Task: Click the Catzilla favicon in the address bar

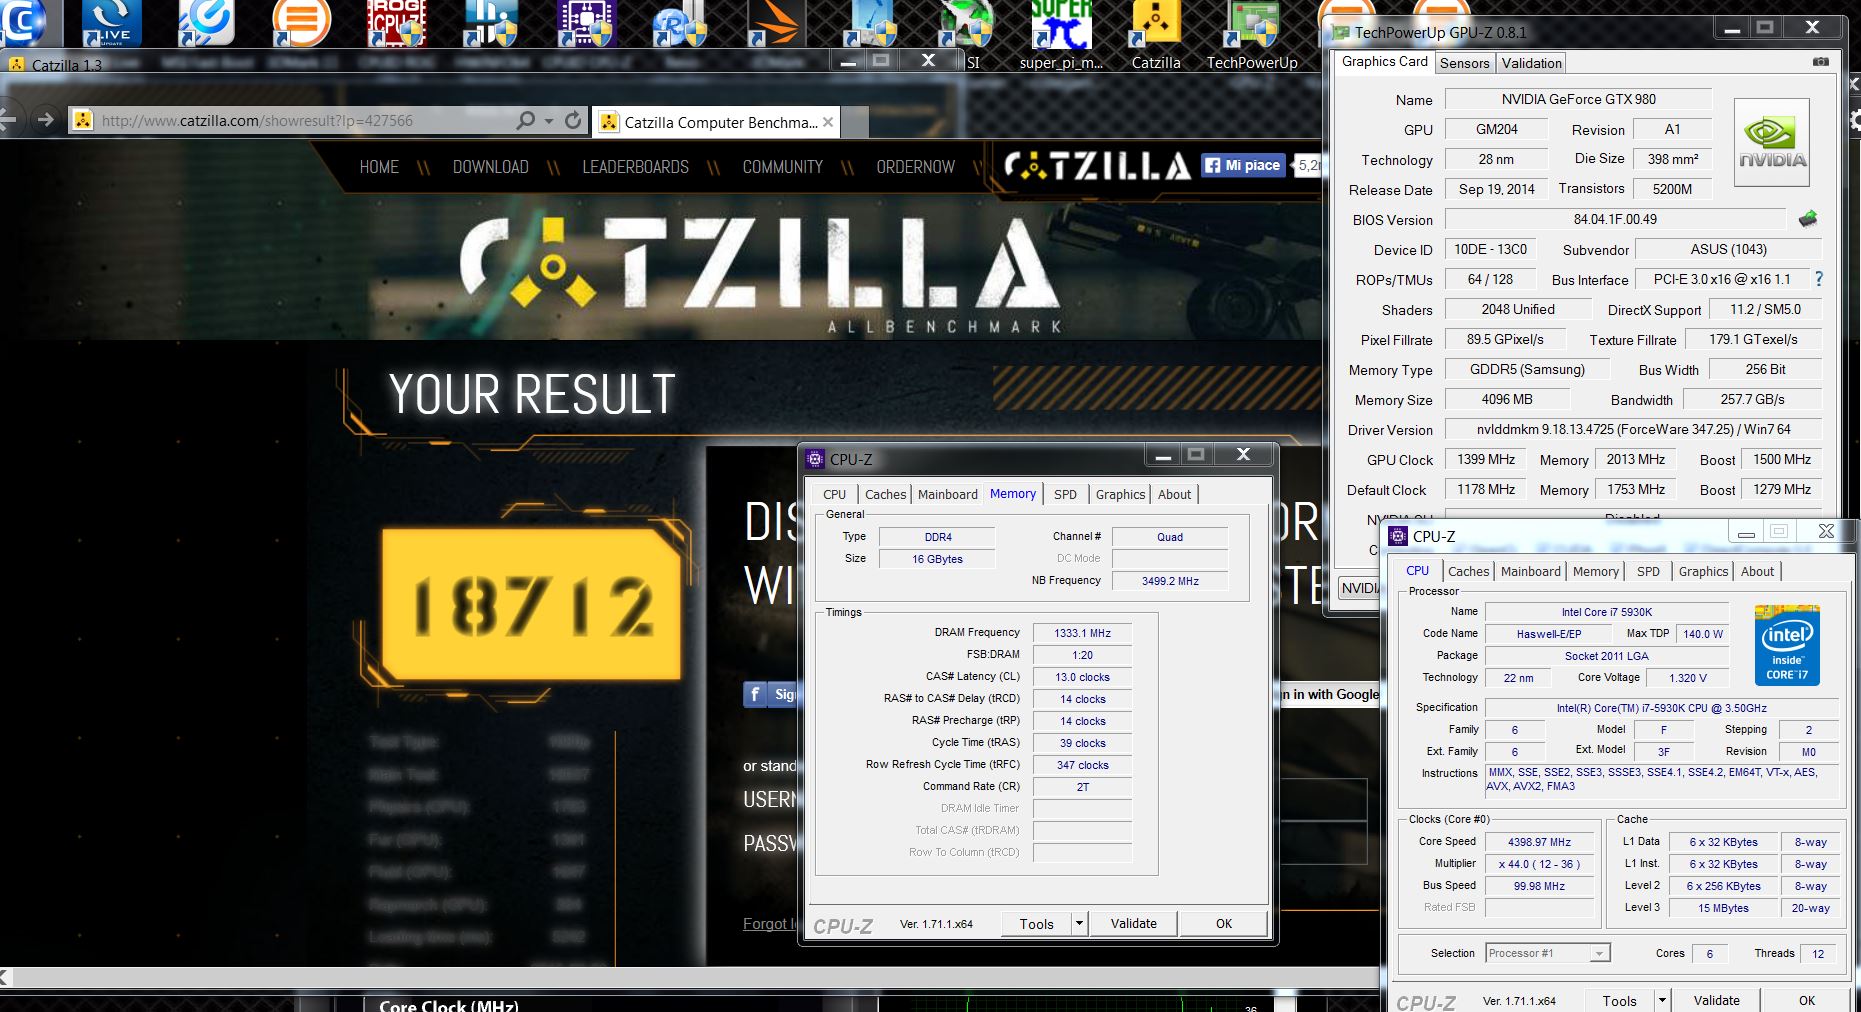Action: 83,120
